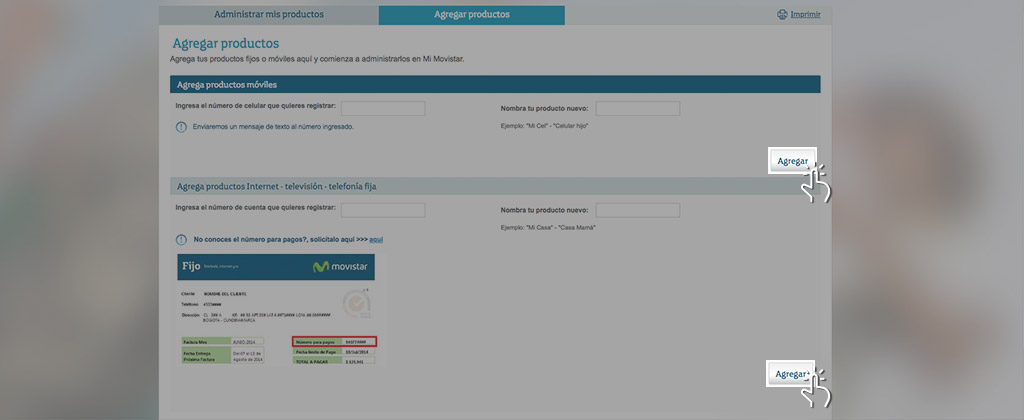Click the 'Enviaremos un mensaje de texto' notice
Image resolution: width=1024 pixels, height=420 pixels.
[273, 127]
